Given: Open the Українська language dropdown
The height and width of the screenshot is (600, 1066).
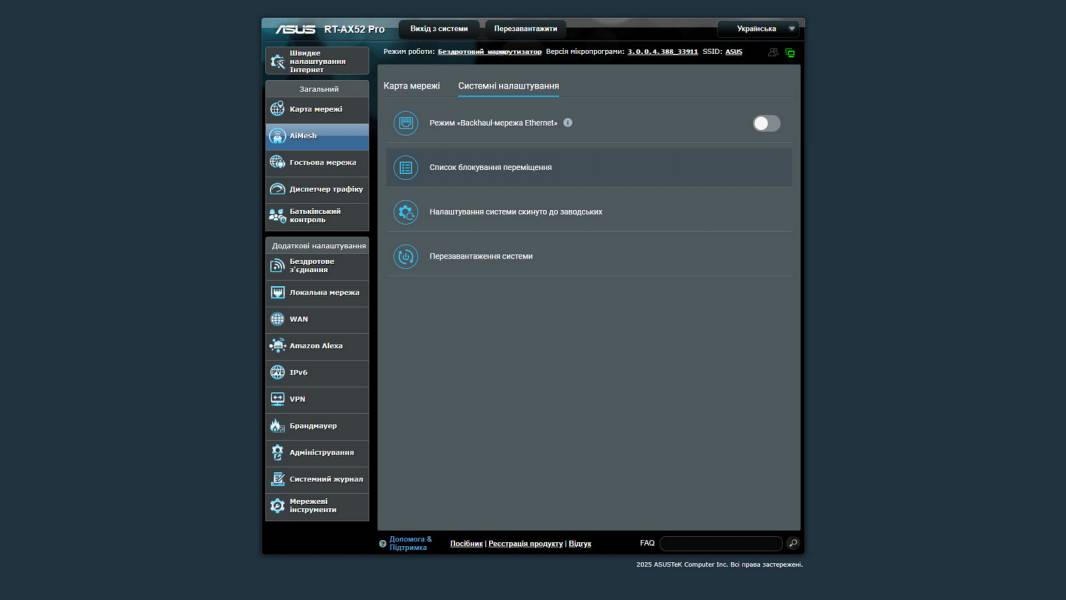Looking at the screenshot, I should click(x=761, y=29).
